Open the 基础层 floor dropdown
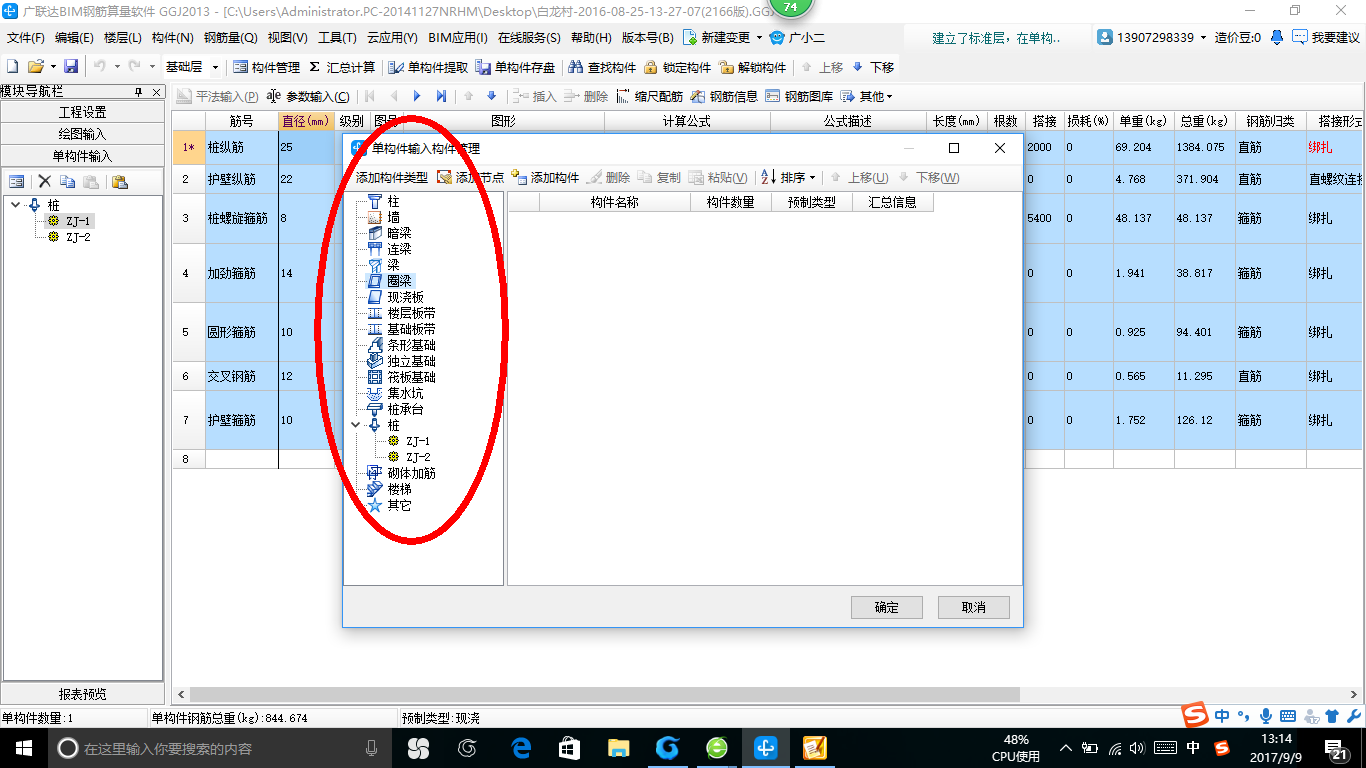The width and height of the screenshot is (1366, 768). [215, 67]
